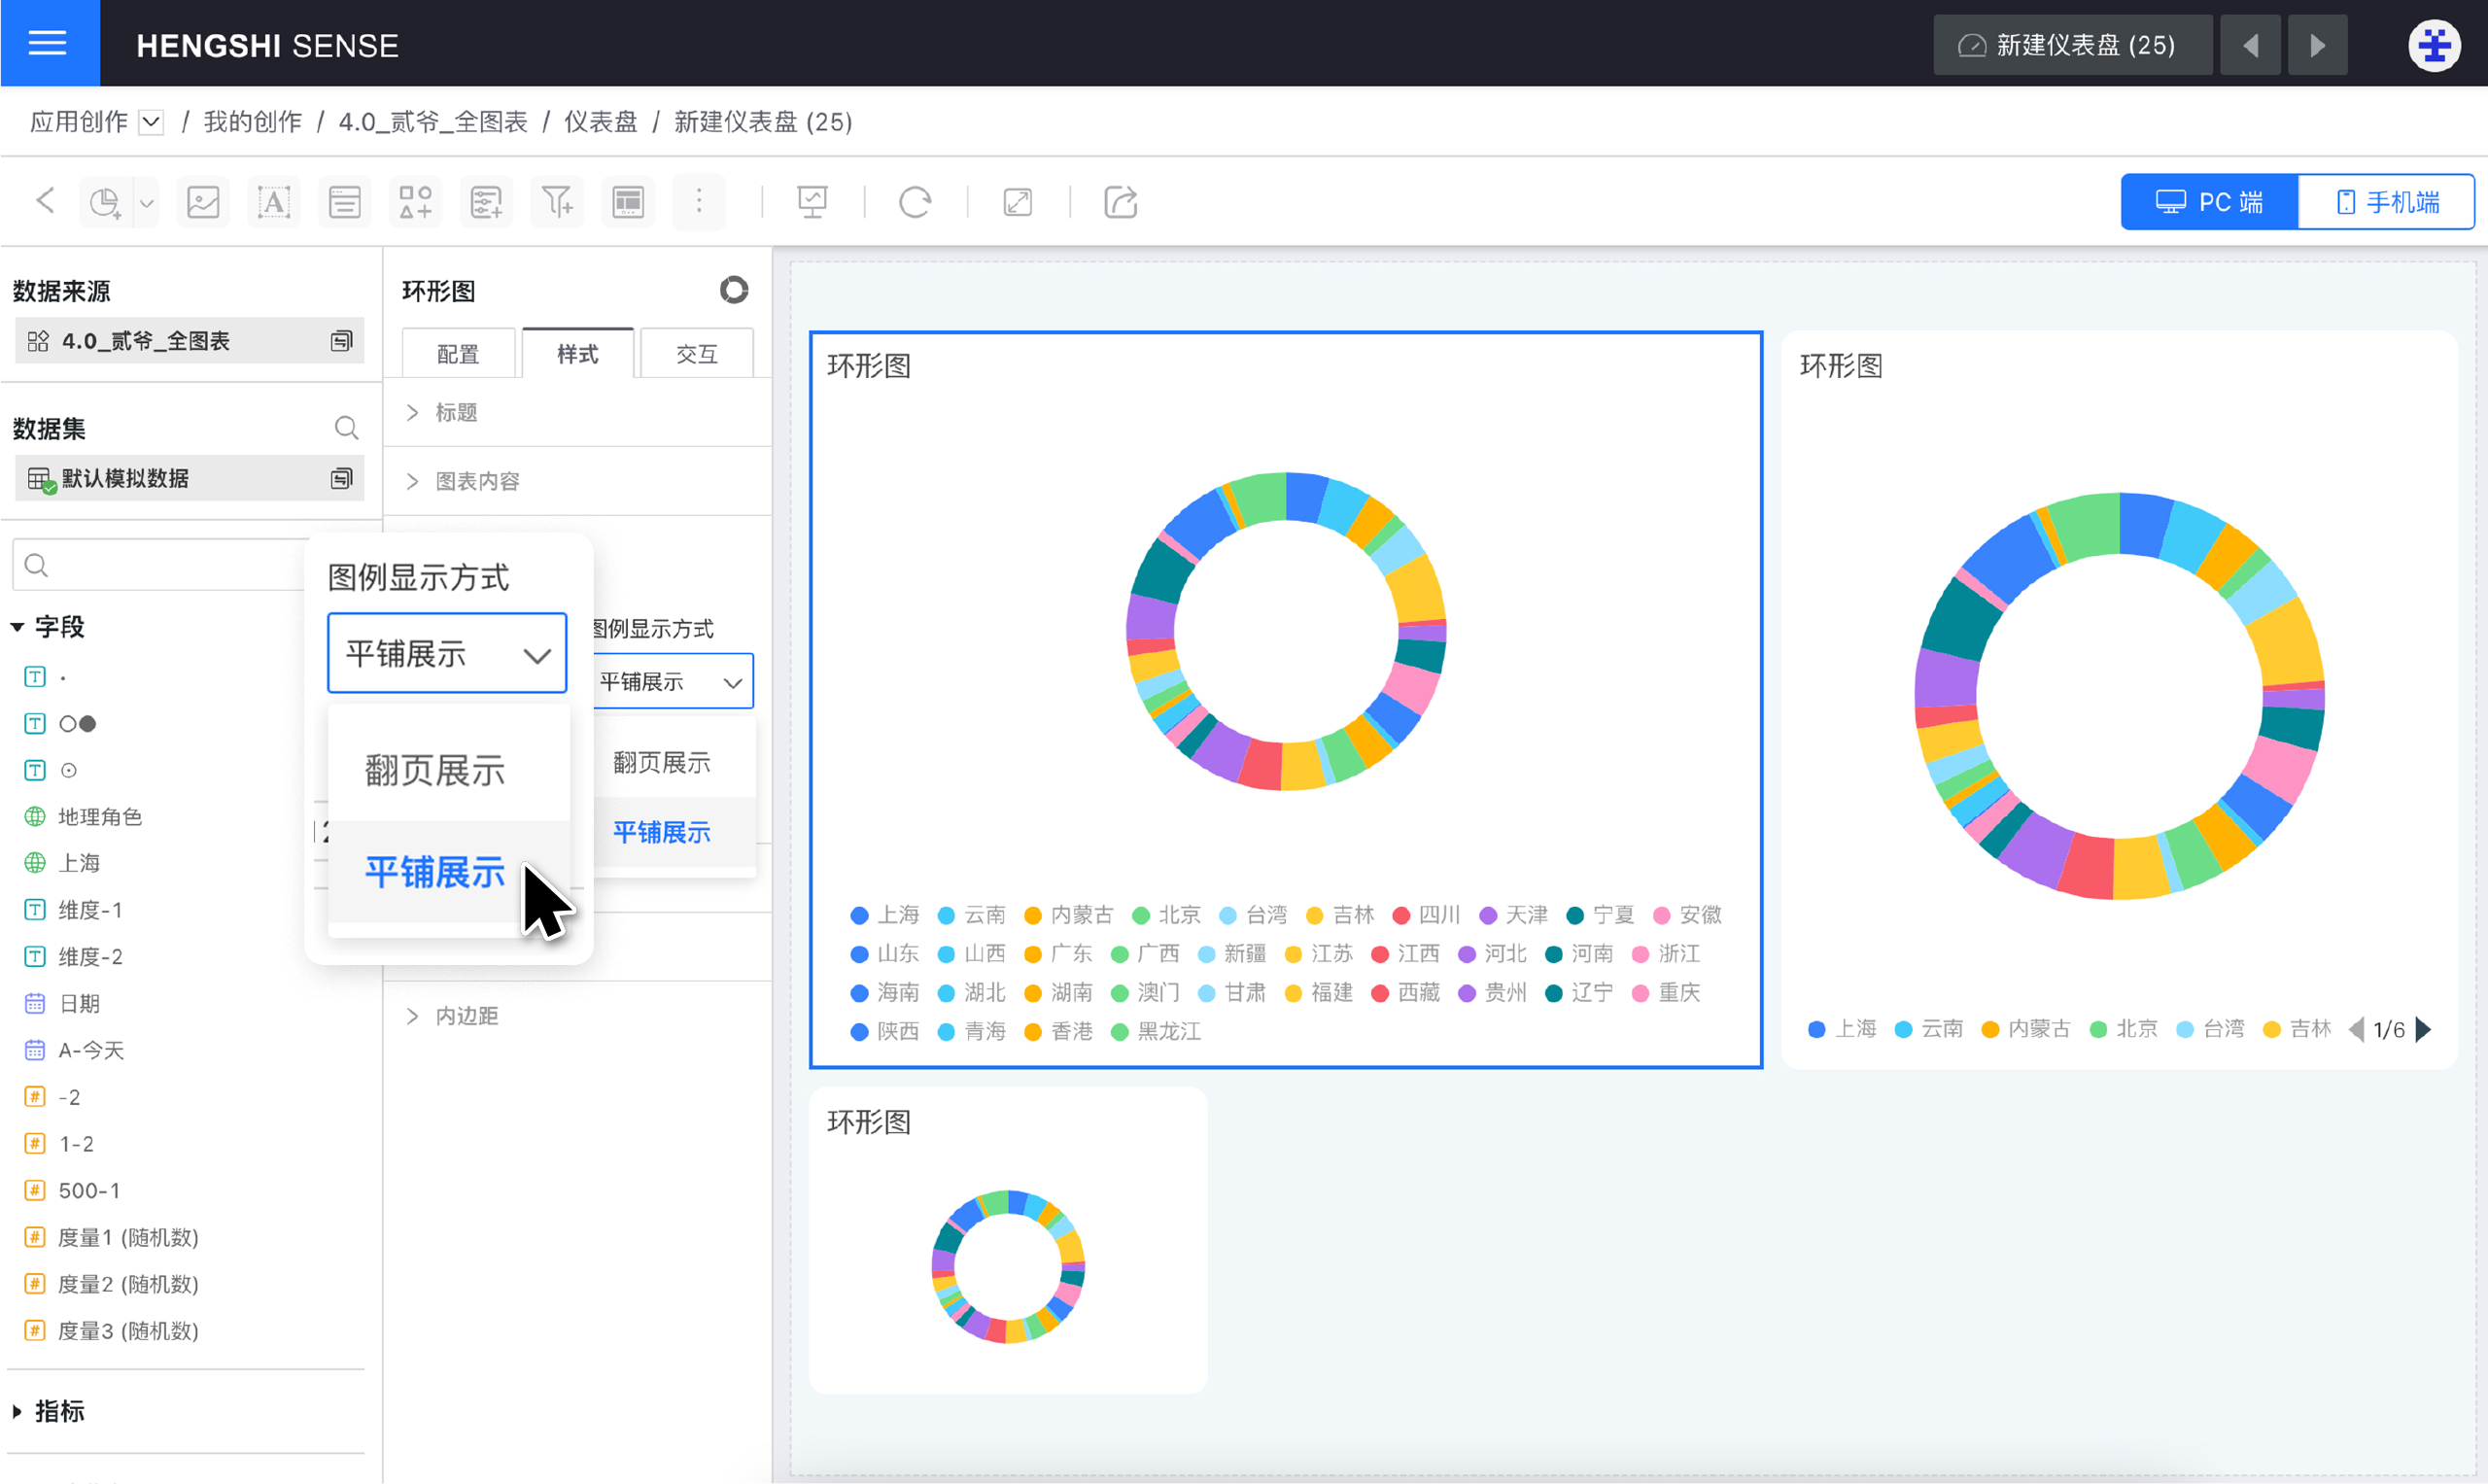Select the A-今天 field
The height and width of the screenshot is (1484, 2488).
(91, 1050)
